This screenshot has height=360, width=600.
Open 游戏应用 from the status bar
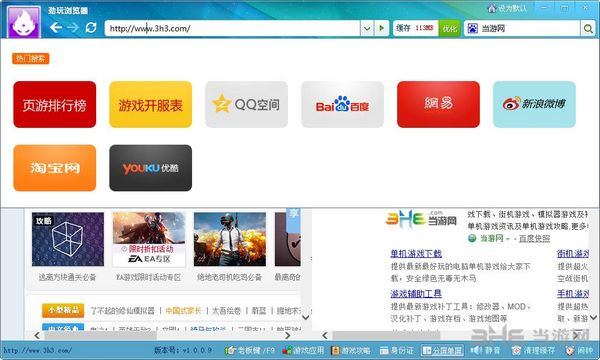[303, 350]
